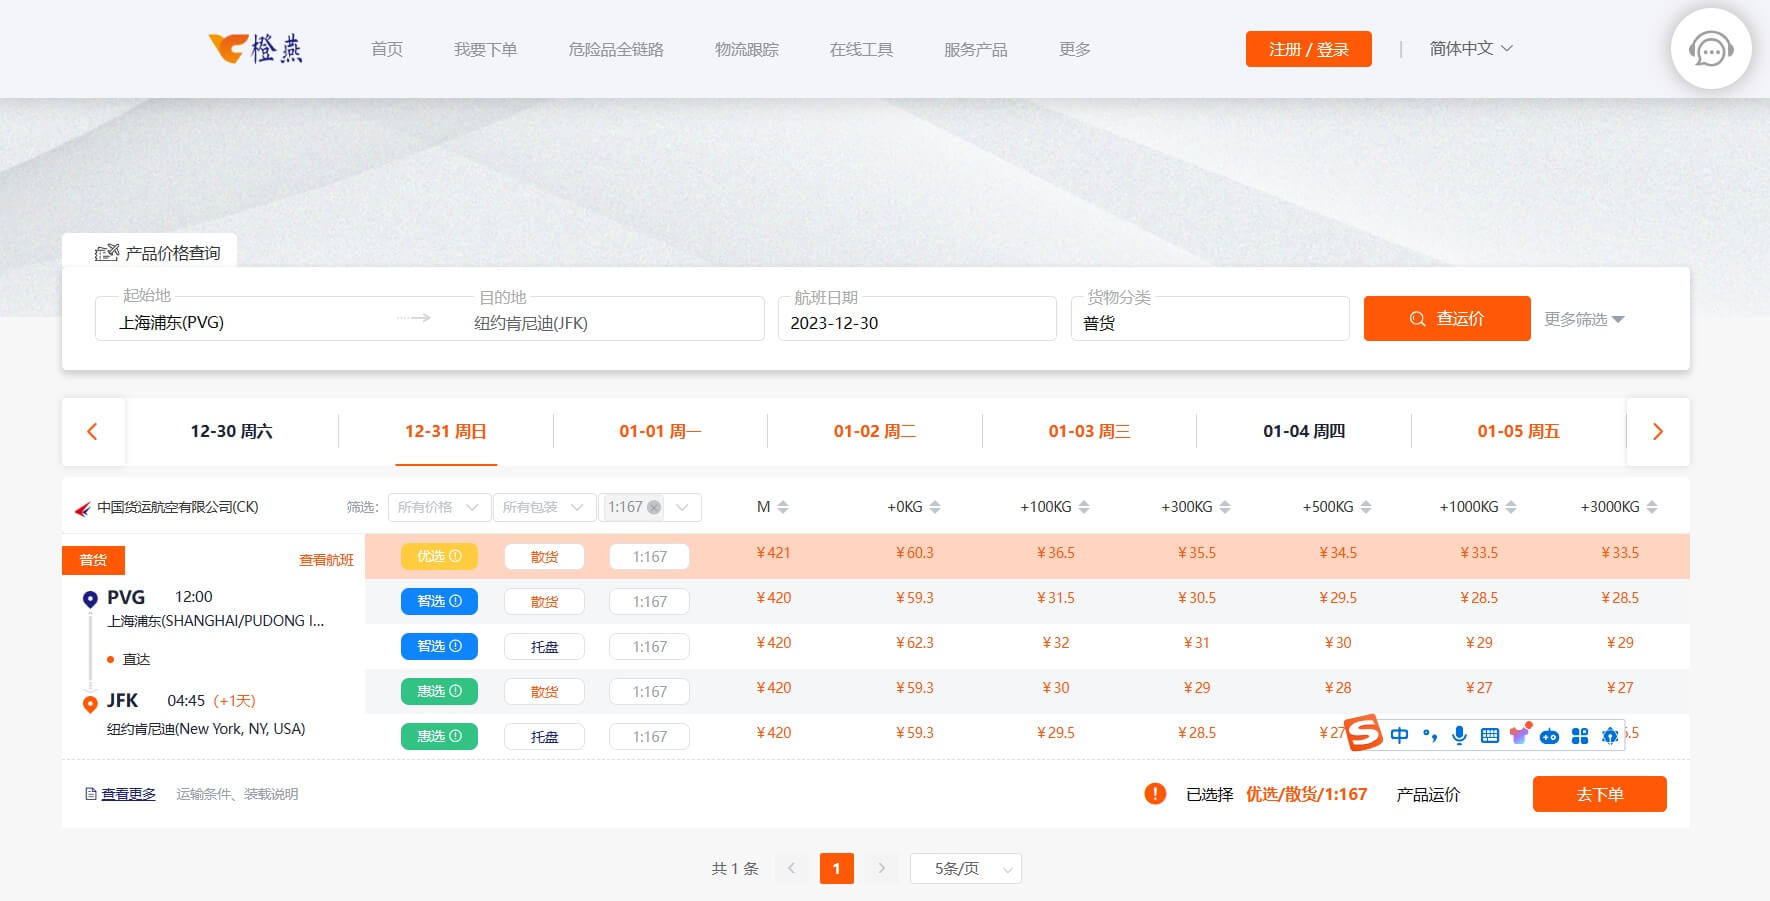Sort by the +100KG column
The height and width of the screenshot is (901, 1770).
point(1084,507)
